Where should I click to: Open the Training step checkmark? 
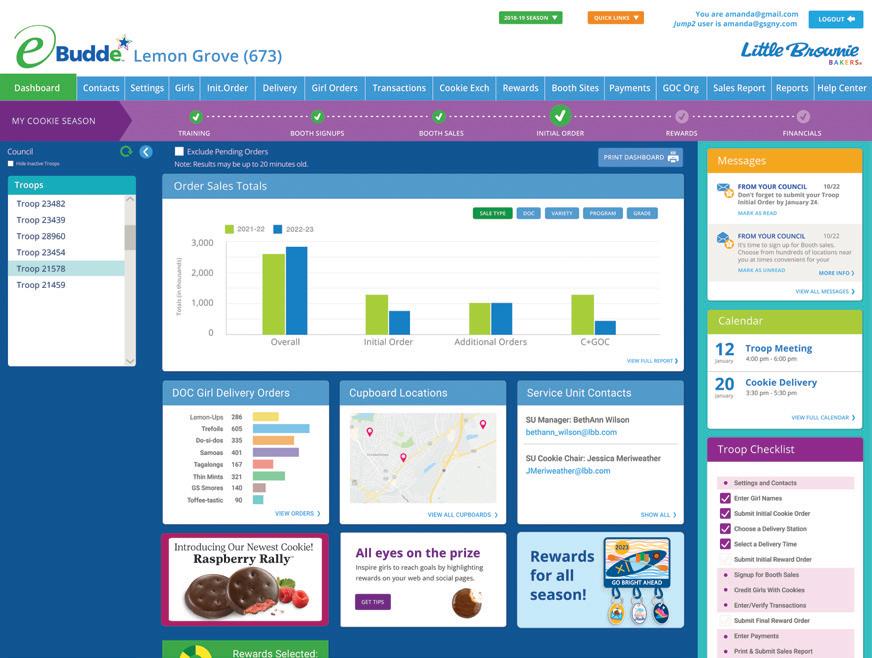(195, 117)
